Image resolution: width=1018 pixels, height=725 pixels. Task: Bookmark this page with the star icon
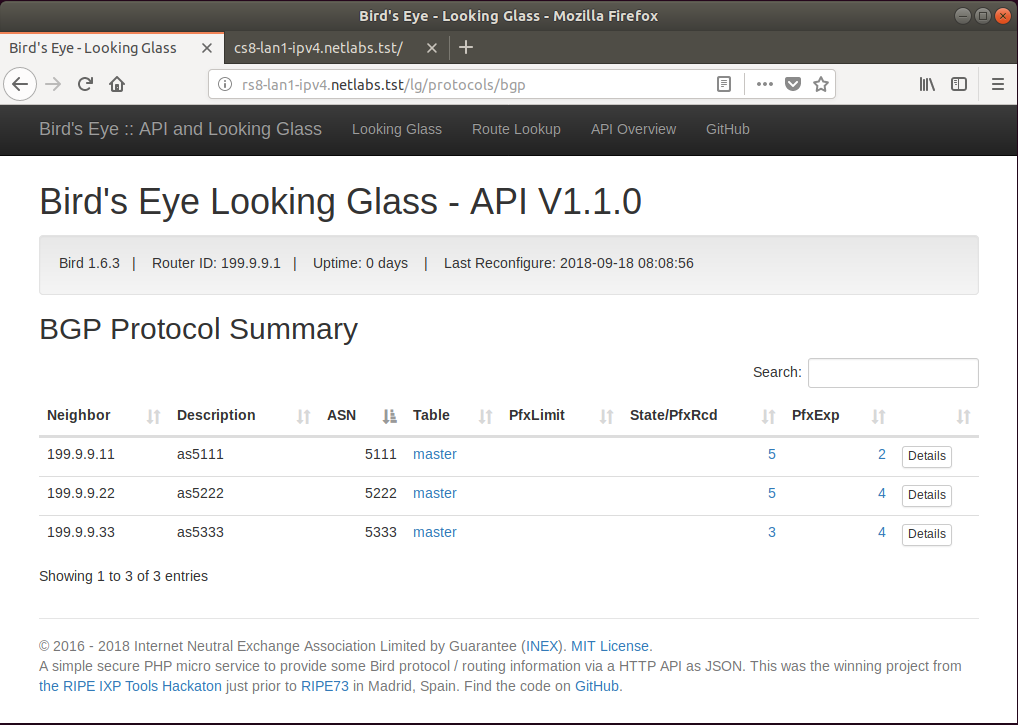821,85
